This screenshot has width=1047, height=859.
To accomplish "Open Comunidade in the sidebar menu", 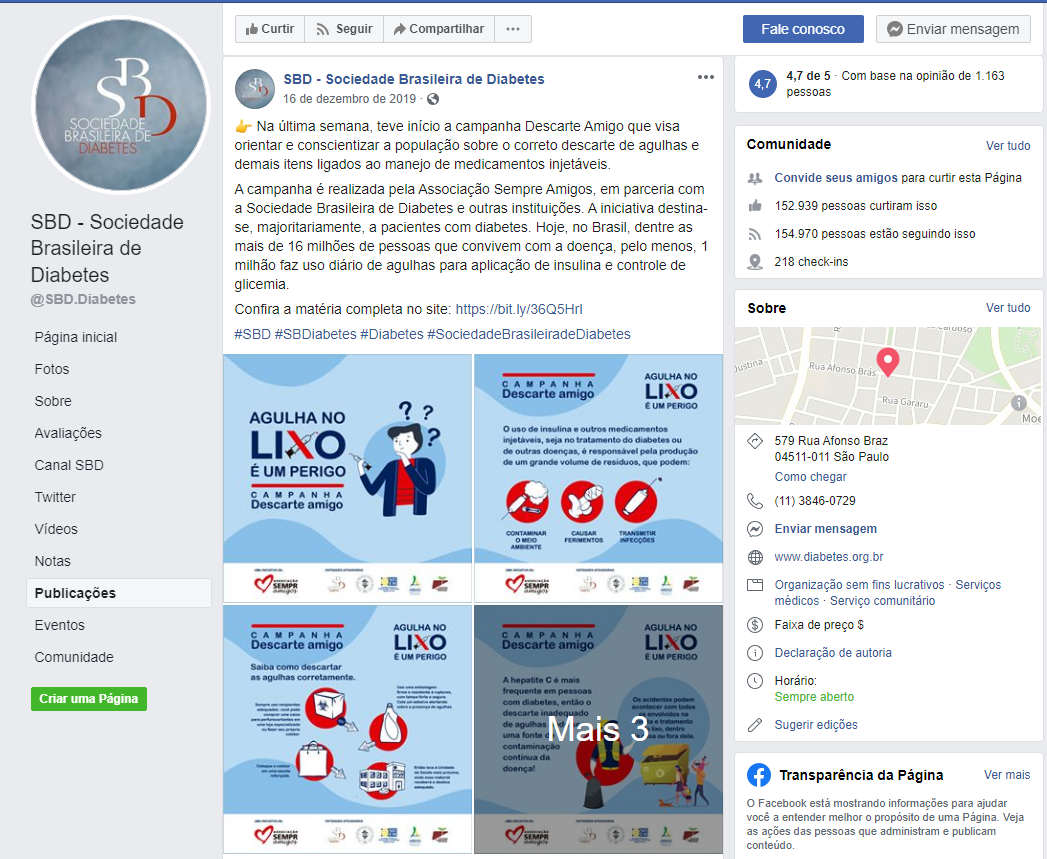I will 74,658.
